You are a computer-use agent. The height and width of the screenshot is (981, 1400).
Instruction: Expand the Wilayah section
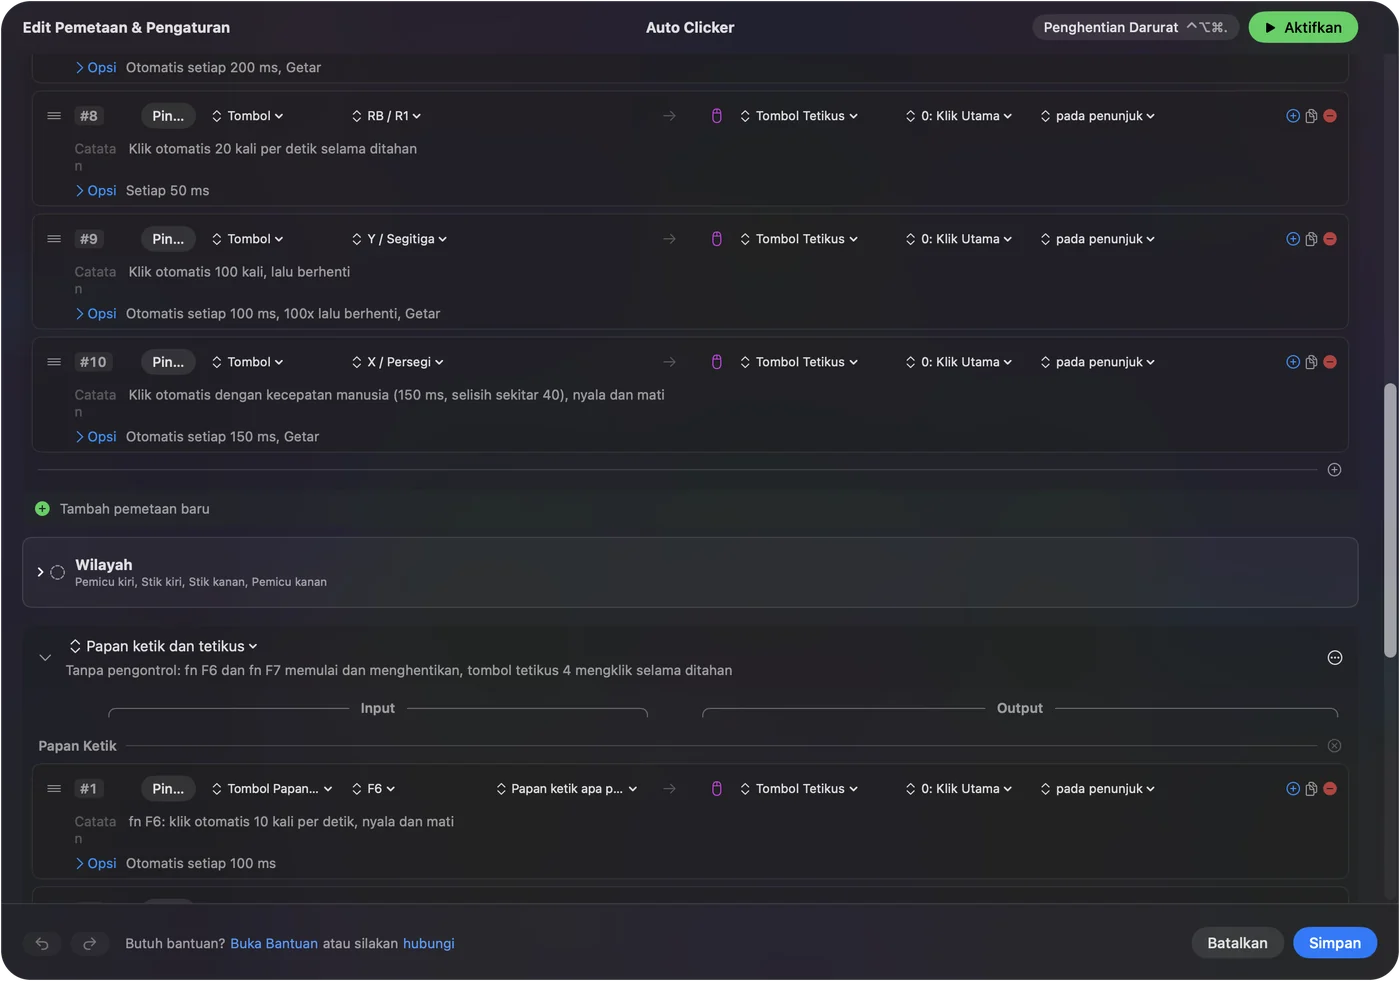tap(40, 572)
